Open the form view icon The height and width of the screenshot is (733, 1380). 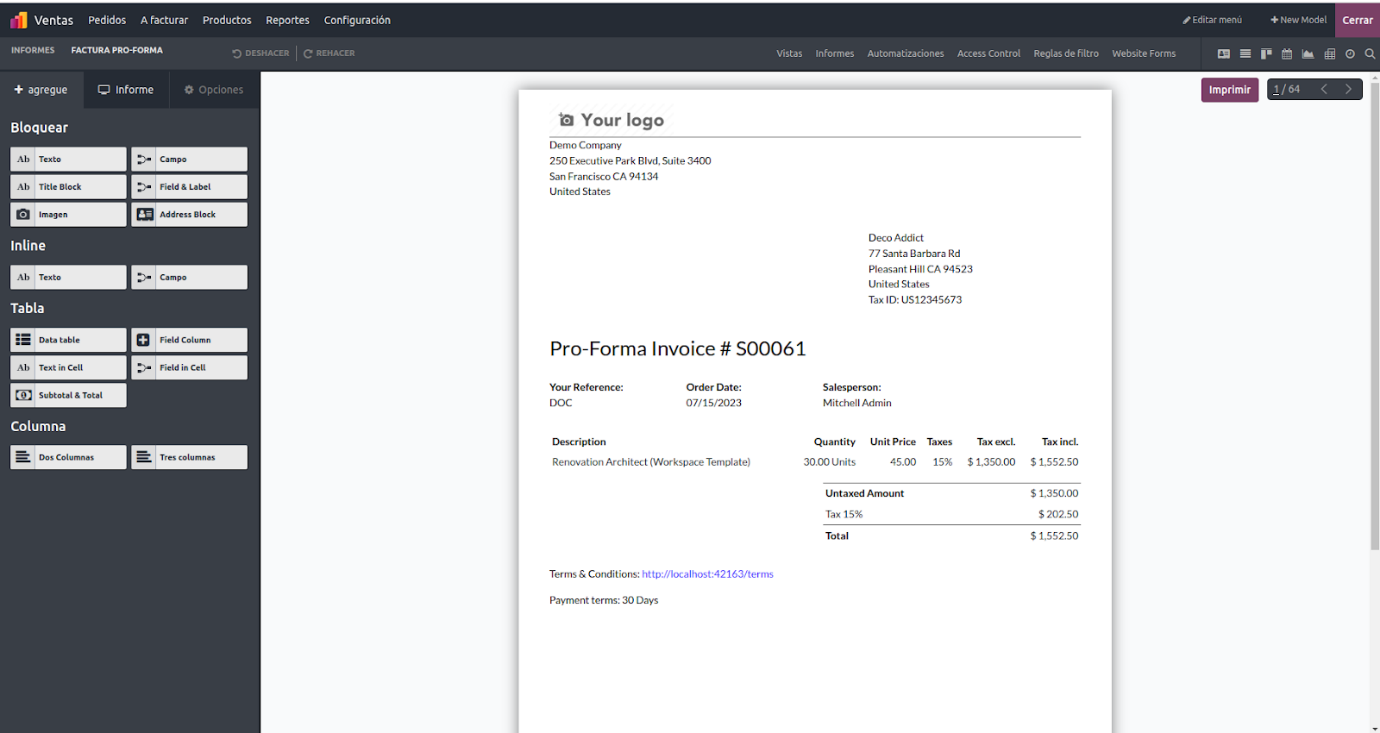coord(1224,54)
